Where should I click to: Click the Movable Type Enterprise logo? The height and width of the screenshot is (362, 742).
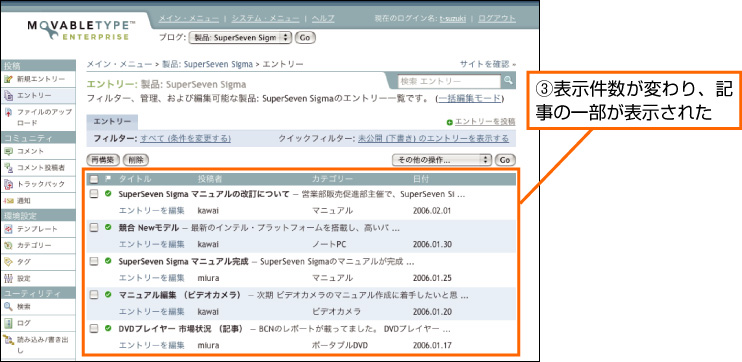(x=82, y=29)
